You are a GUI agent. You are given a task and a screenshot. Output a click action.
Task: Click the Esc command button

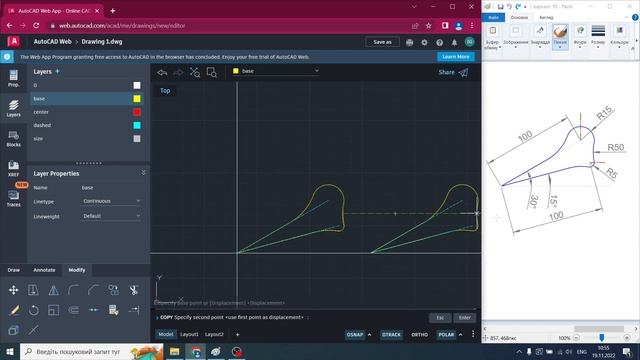440,318
